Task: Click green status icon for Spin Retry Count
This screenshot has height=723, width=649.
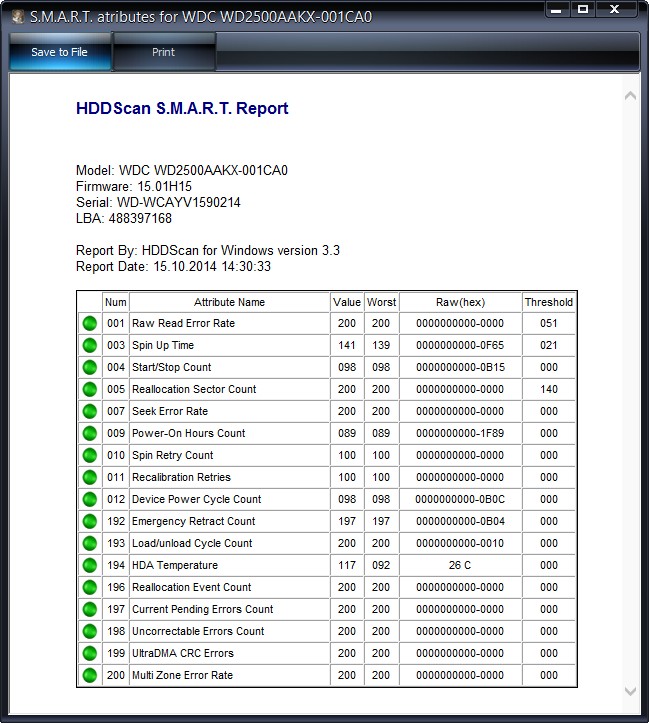Action: click(90, 455)
